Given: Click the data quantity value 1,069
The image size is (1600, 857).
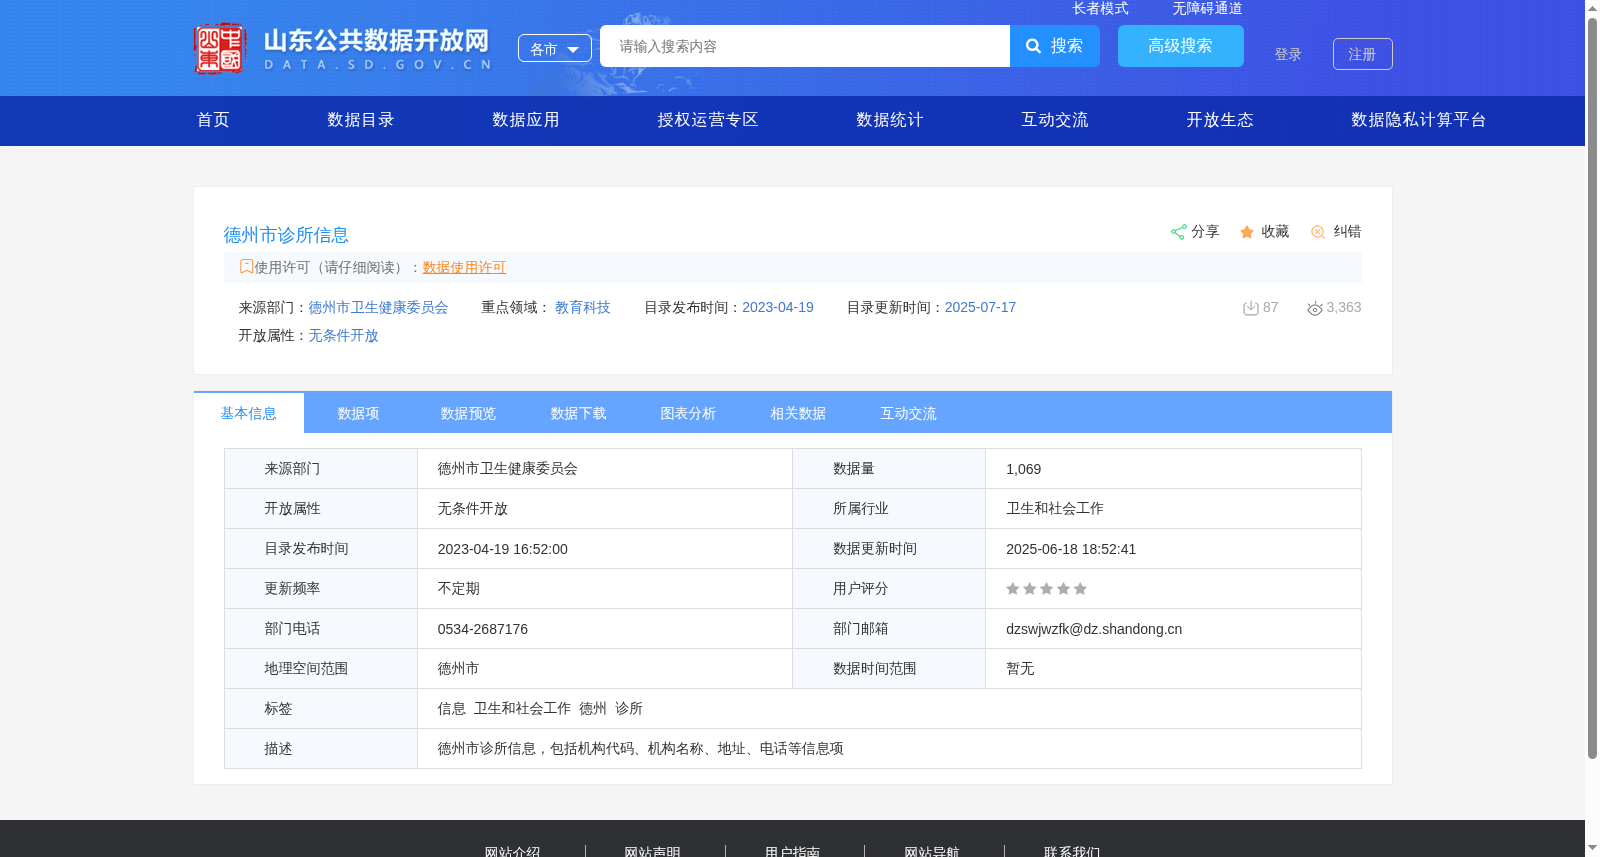Looking at the screenshot, I should point(1024,469).
